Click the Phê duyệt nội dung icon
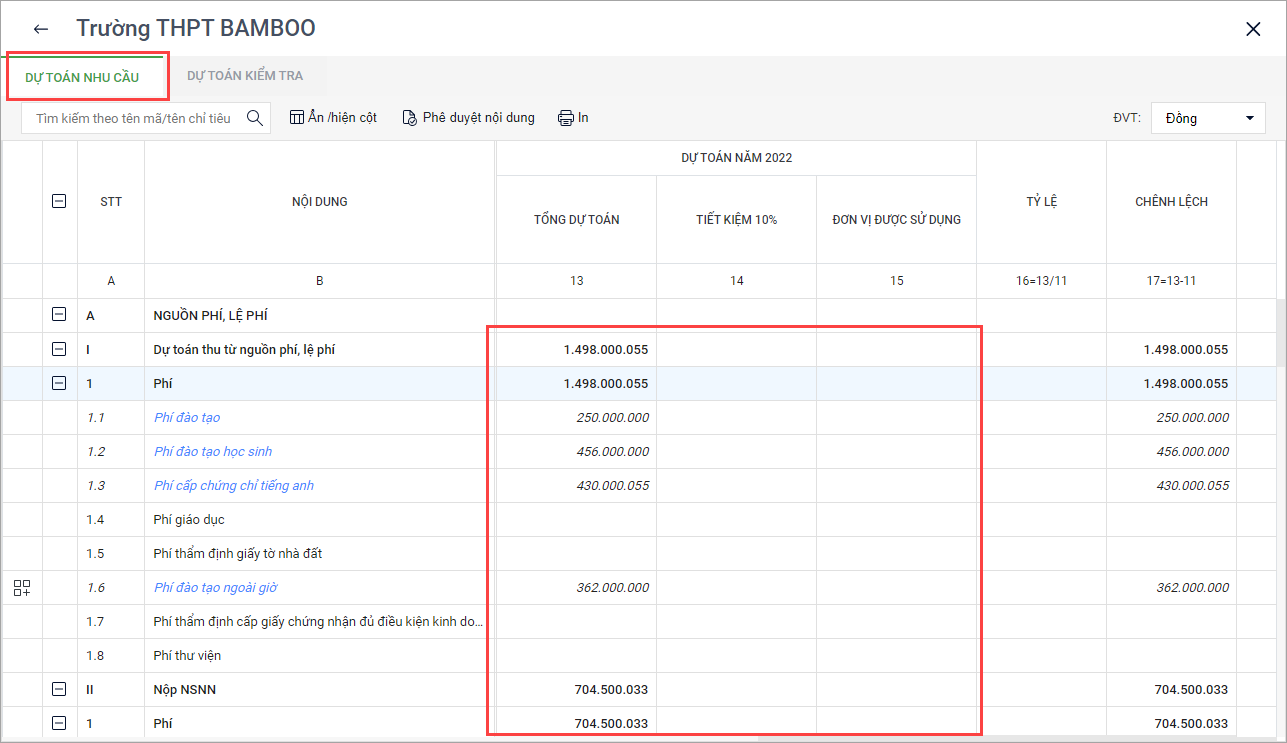 pyautogui.click(x=409, y=118)
